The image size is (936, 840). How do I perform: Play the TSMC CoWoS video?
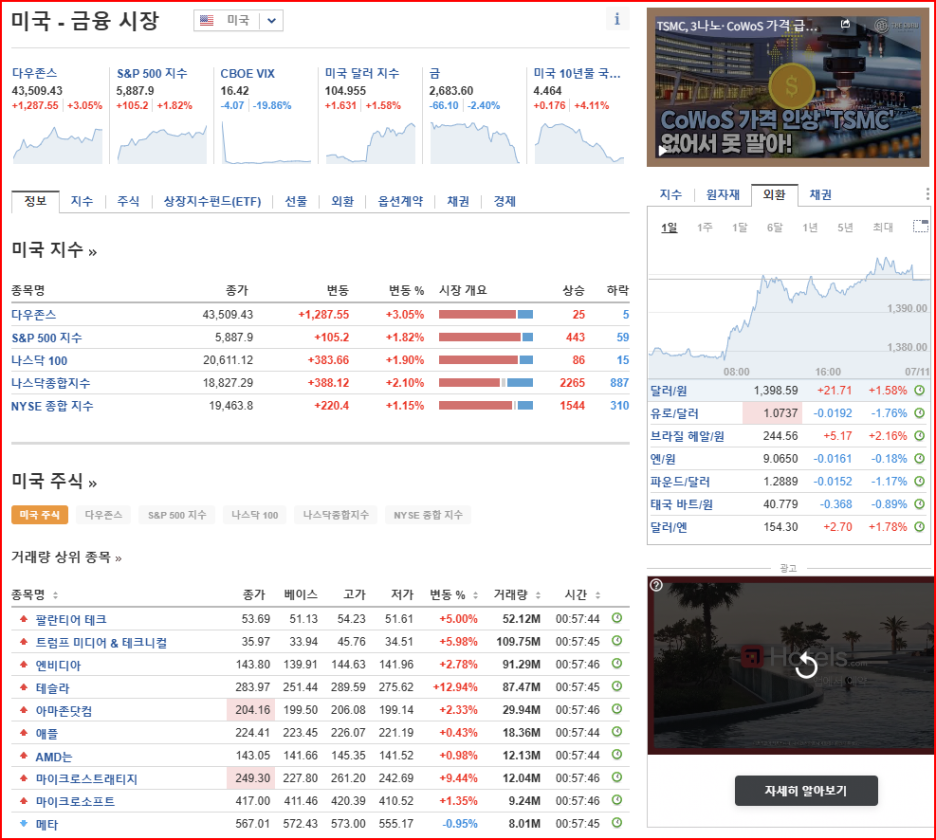[663, 150]
